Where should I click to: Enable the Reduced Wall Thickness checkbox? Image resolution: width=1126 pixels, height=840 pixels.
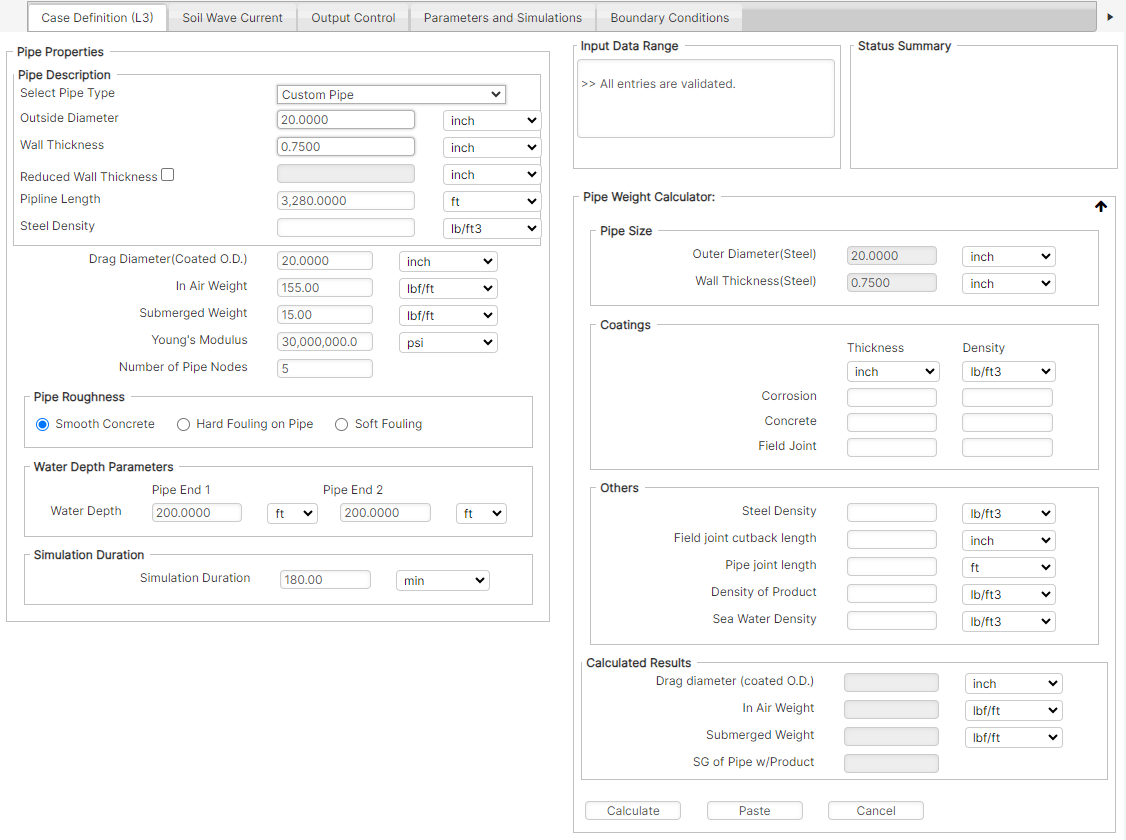[167, 174]
